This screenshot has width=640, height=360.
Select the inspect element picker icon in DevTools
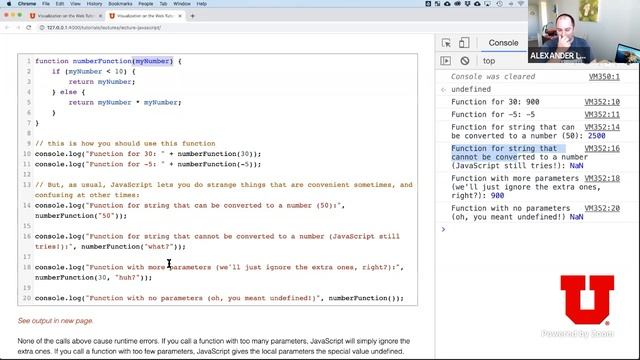pos(446,43)
